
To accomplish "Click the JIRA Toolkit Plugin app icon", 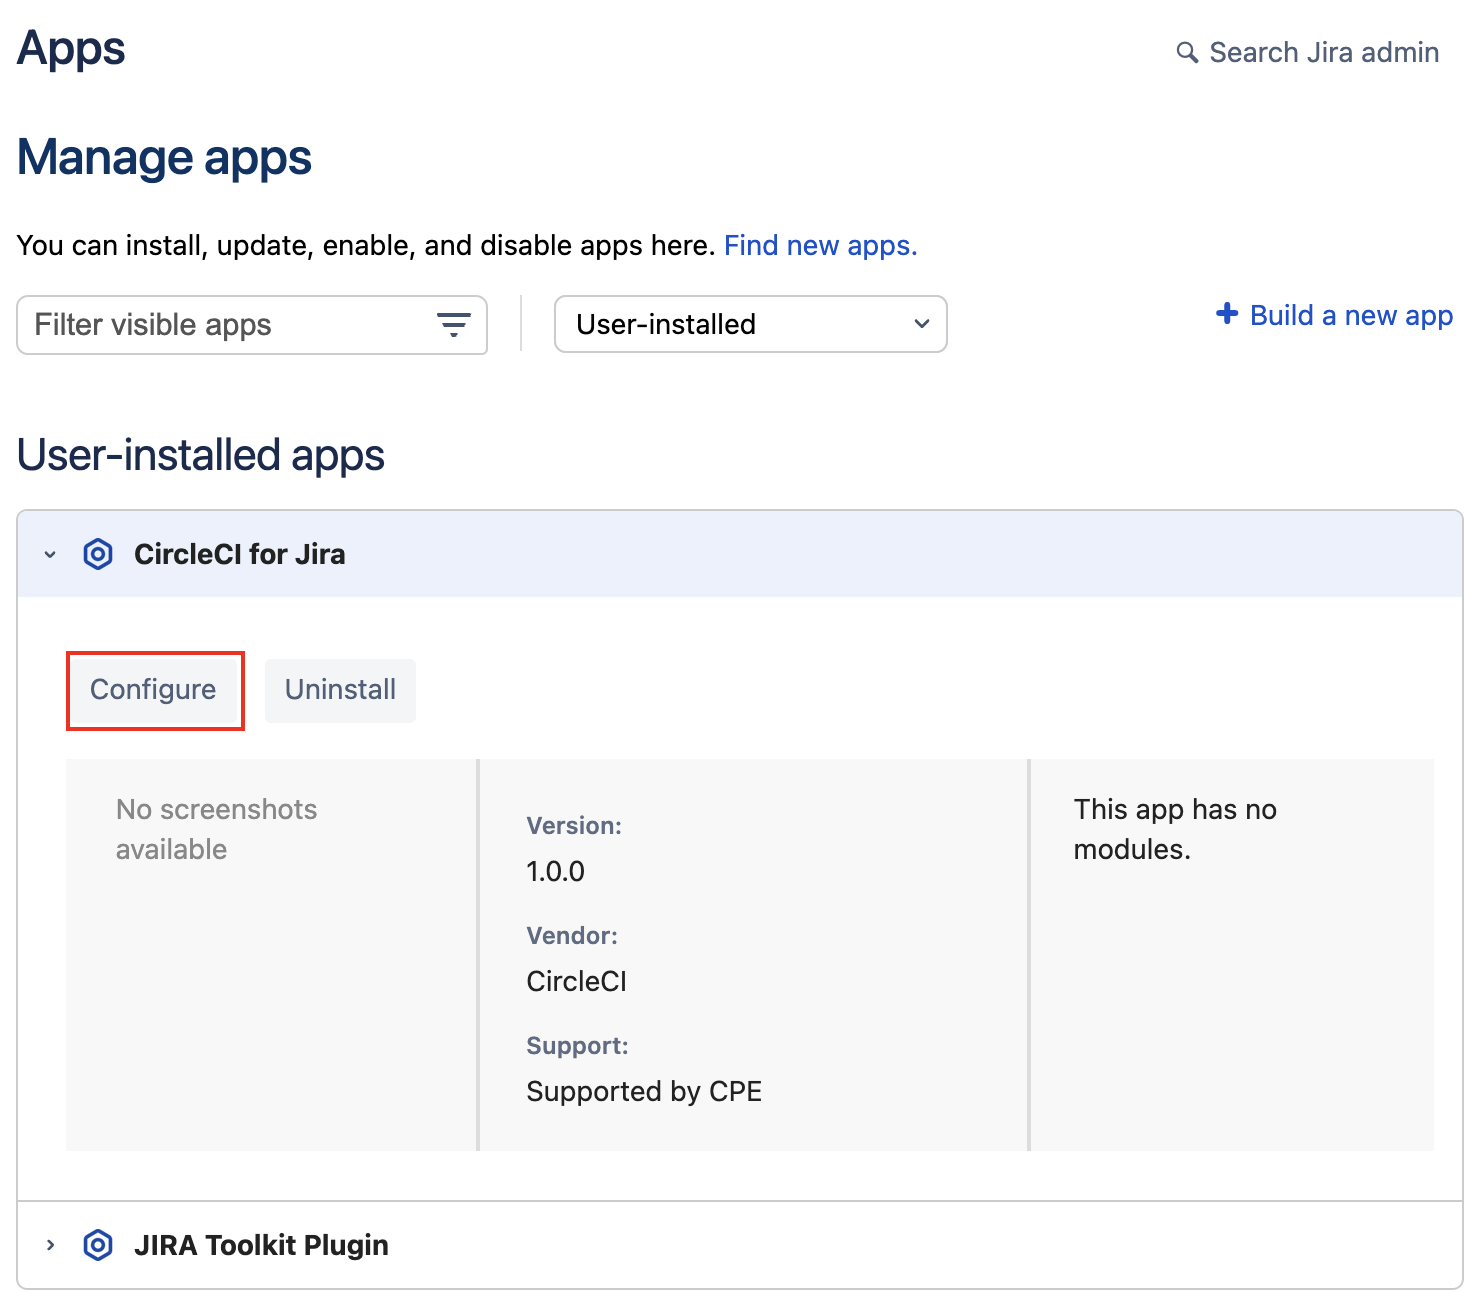I will tap(98, 1245).
